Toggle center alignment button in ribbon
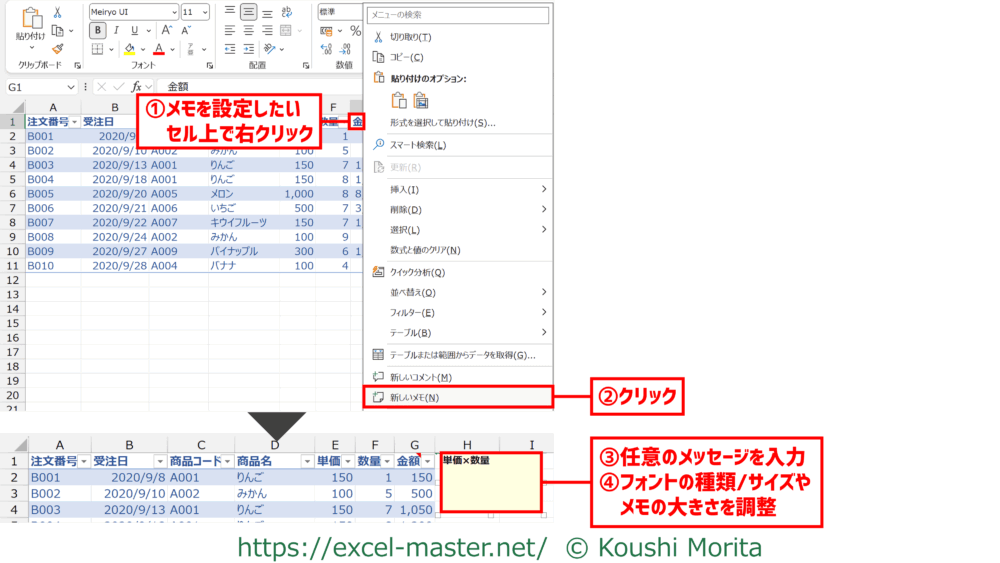The width and height of the screenshot is (1000, 563). (x=248, y=12)
